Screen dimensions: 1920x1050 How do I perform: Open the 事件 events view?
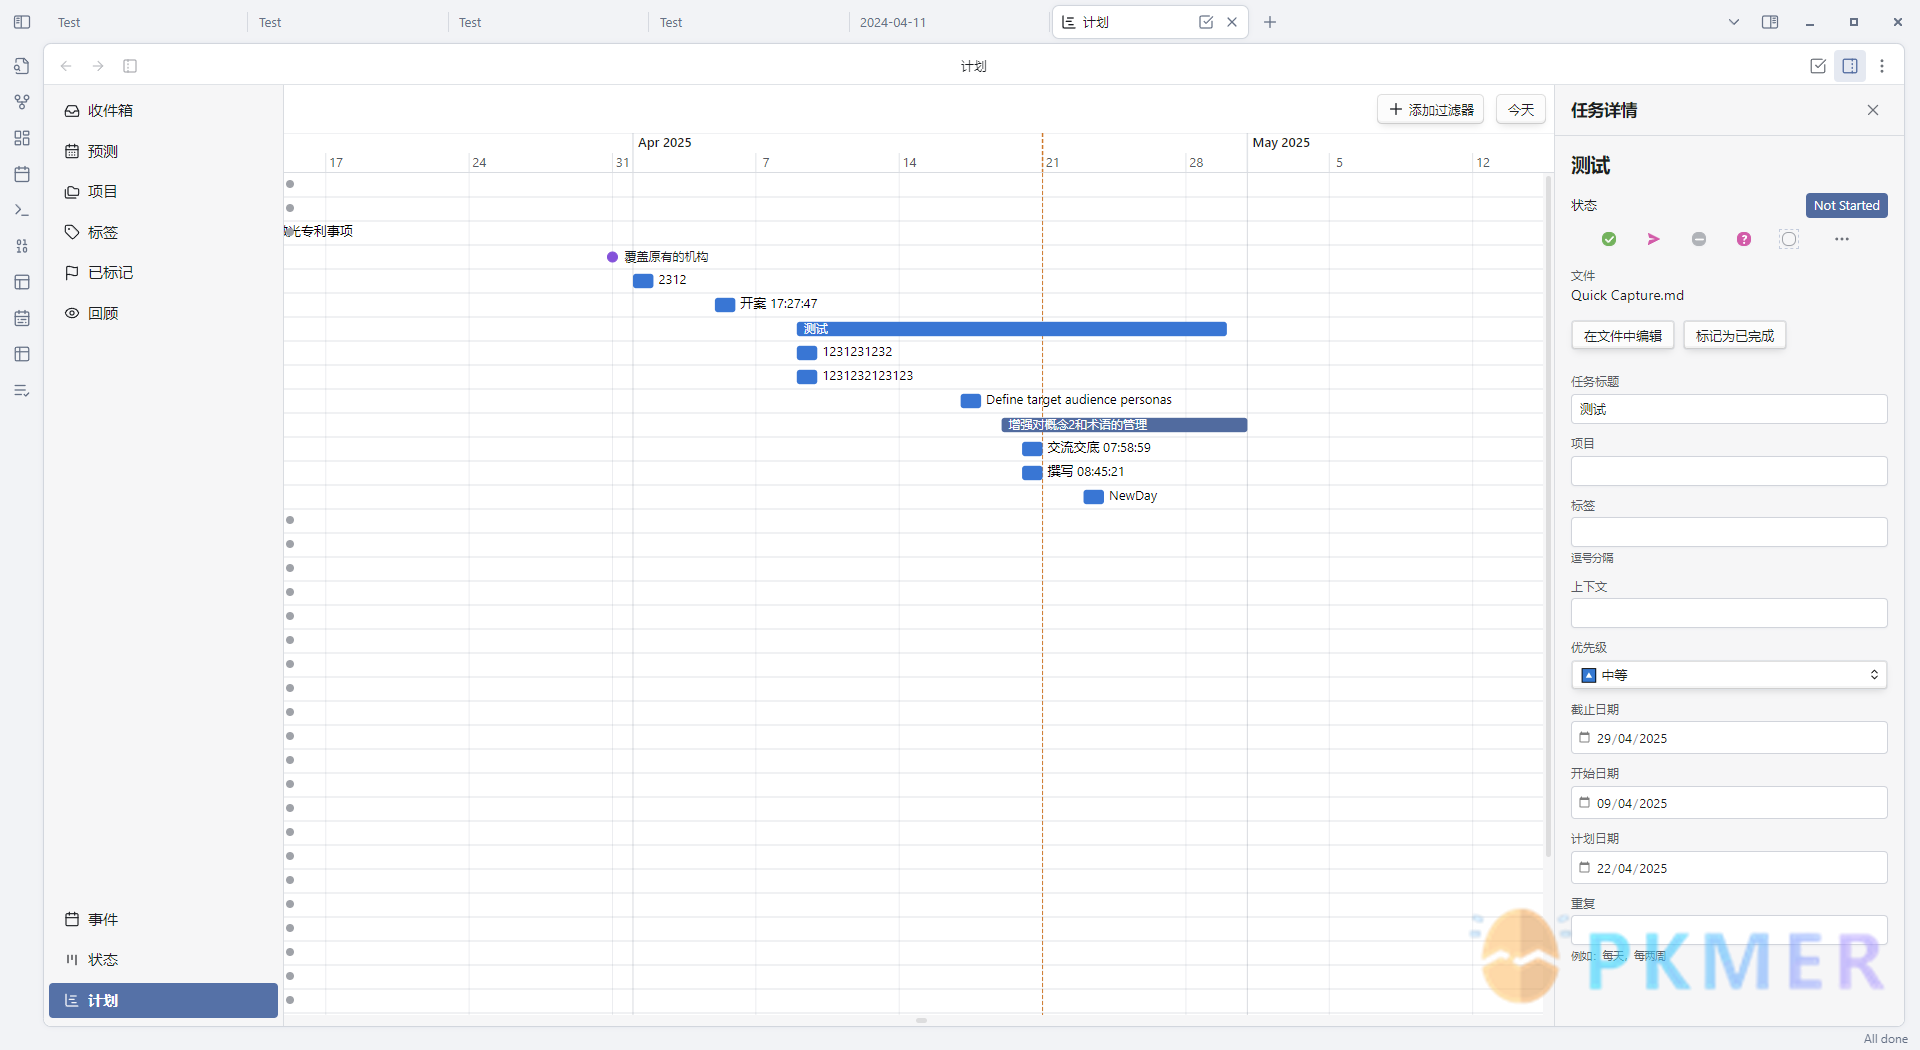[164, 919]
